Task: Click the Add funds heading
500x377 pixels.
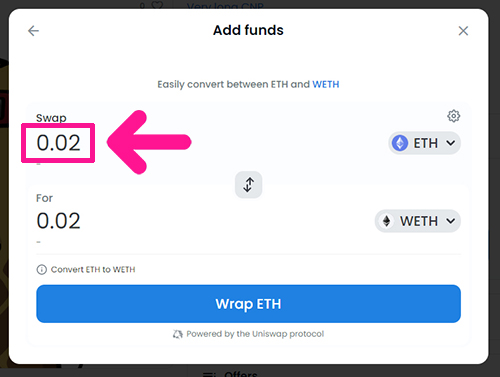Action: pyautogui.click(x=248, y=30)
